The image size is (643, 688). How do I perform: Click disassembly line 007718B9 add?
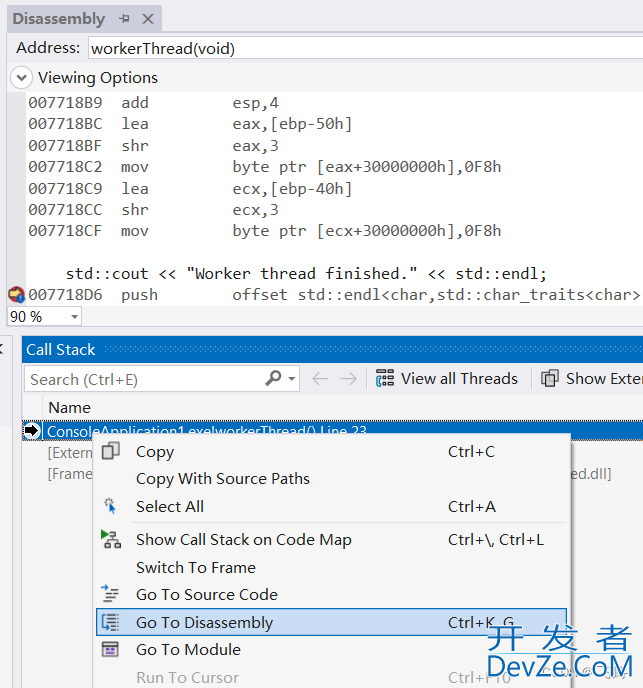154,103
